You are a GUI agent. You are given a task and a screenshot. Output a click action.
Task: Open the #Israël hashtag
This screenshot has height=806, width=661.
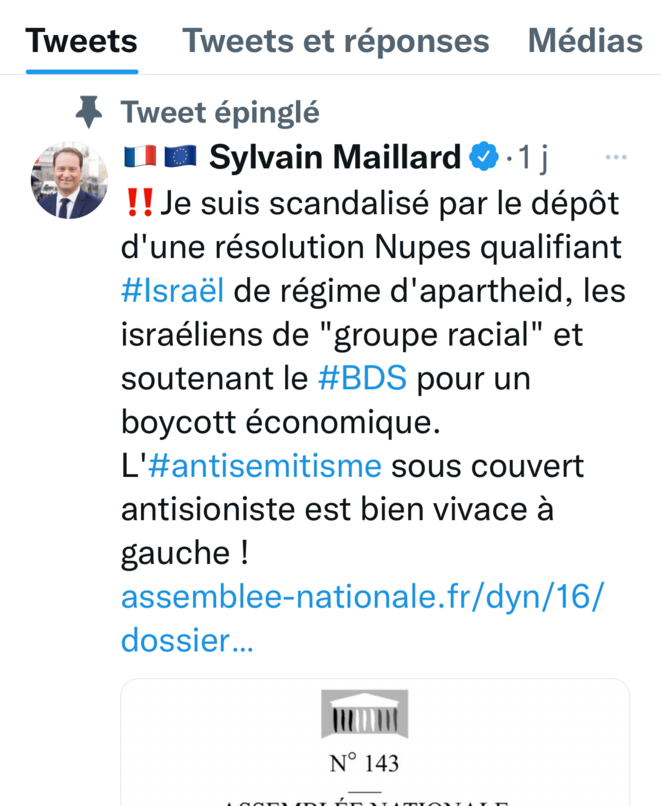[172, 291]
